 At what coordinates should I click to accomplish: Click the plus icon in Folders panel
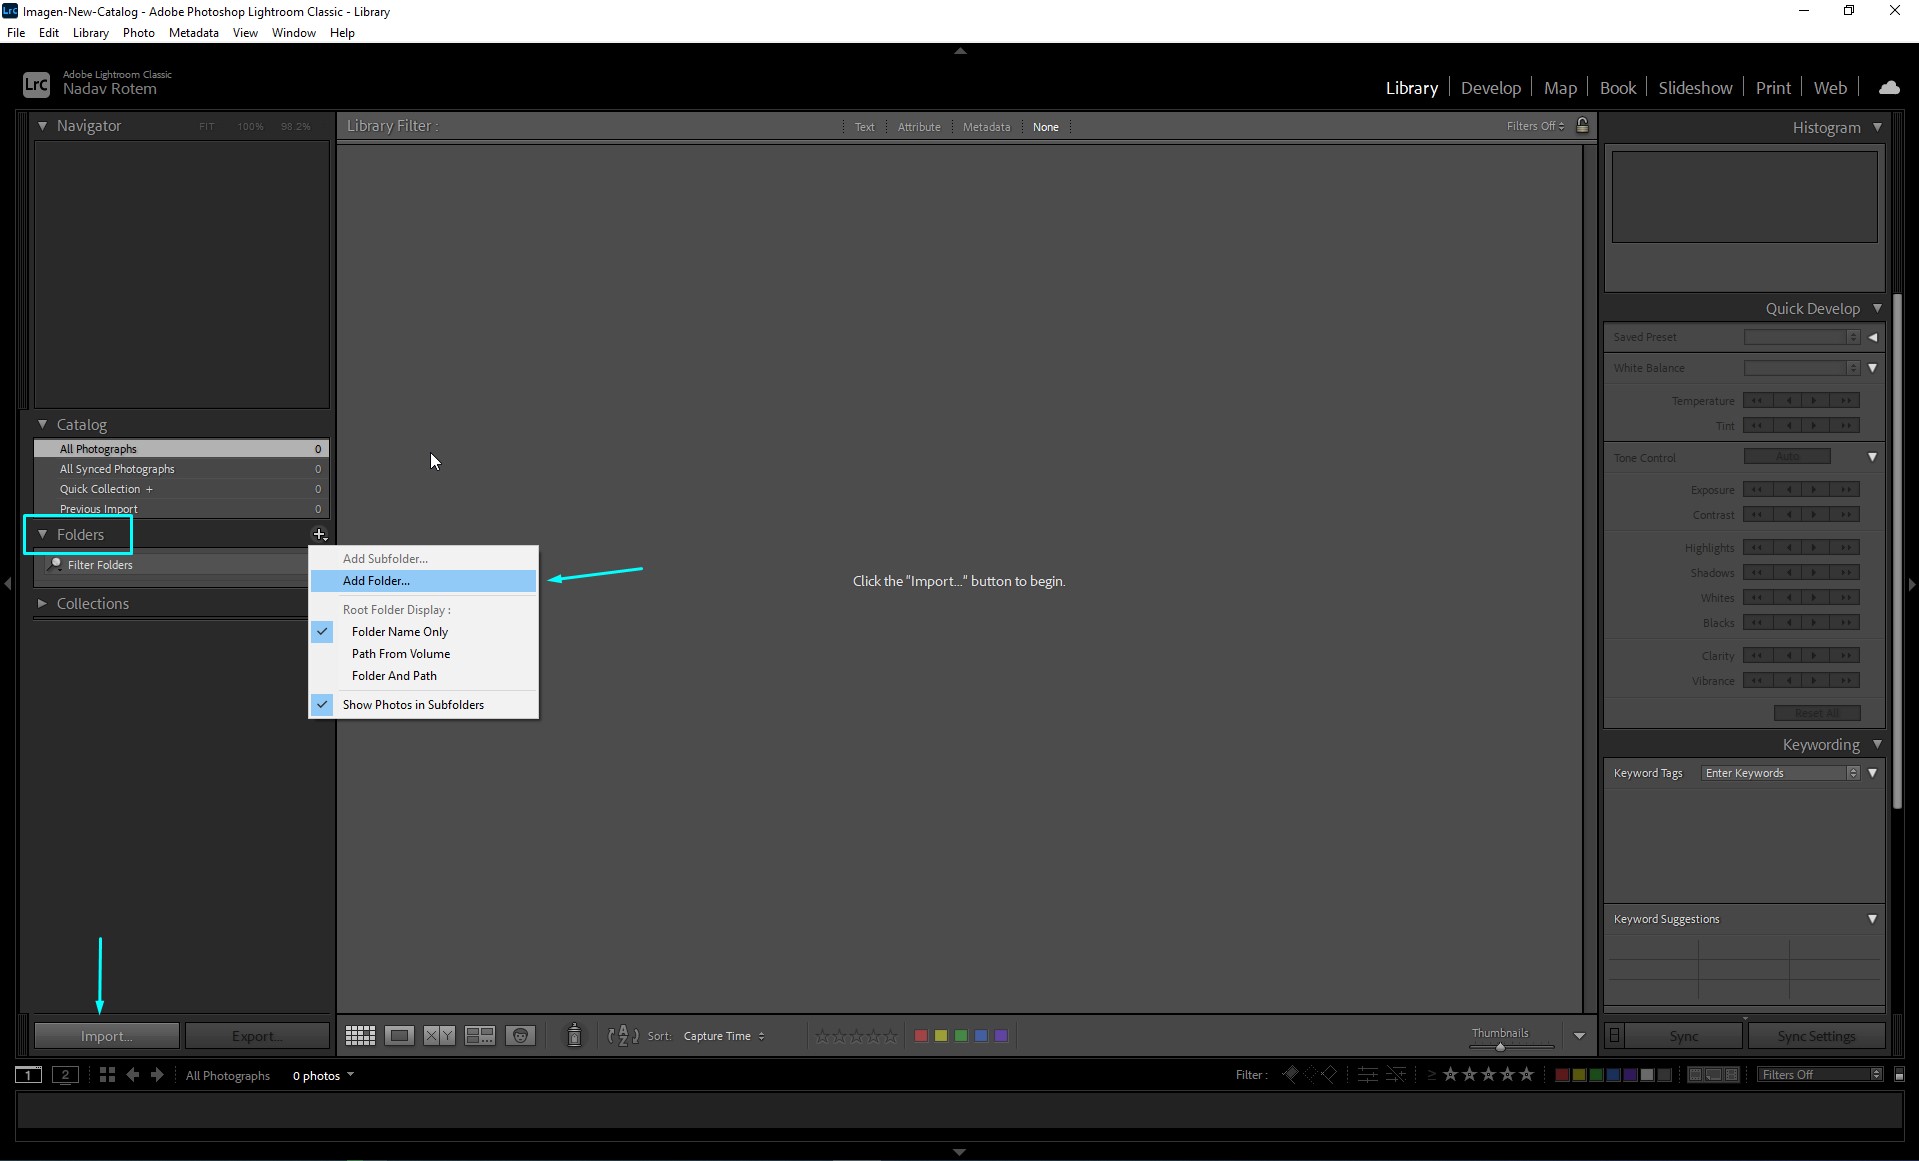[319, 535]
